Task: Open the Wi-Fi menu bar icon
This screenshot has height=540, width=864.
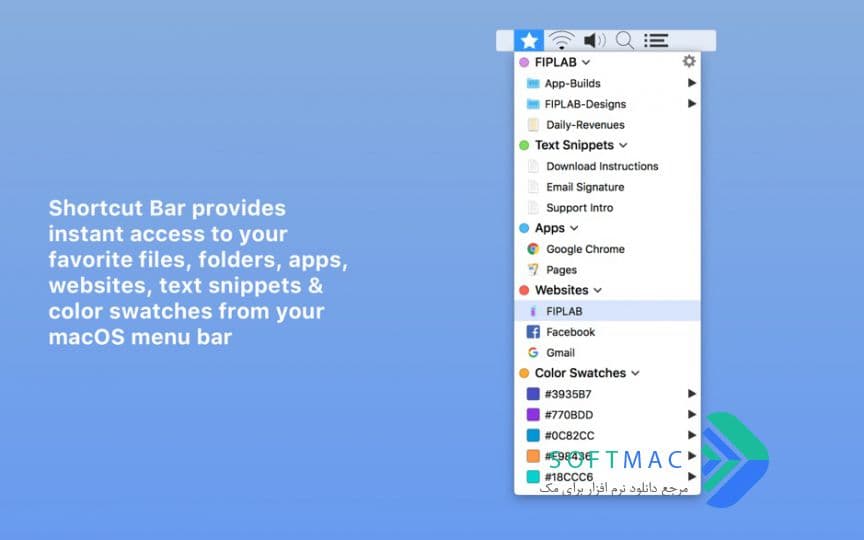Action: tap(561, 40)
